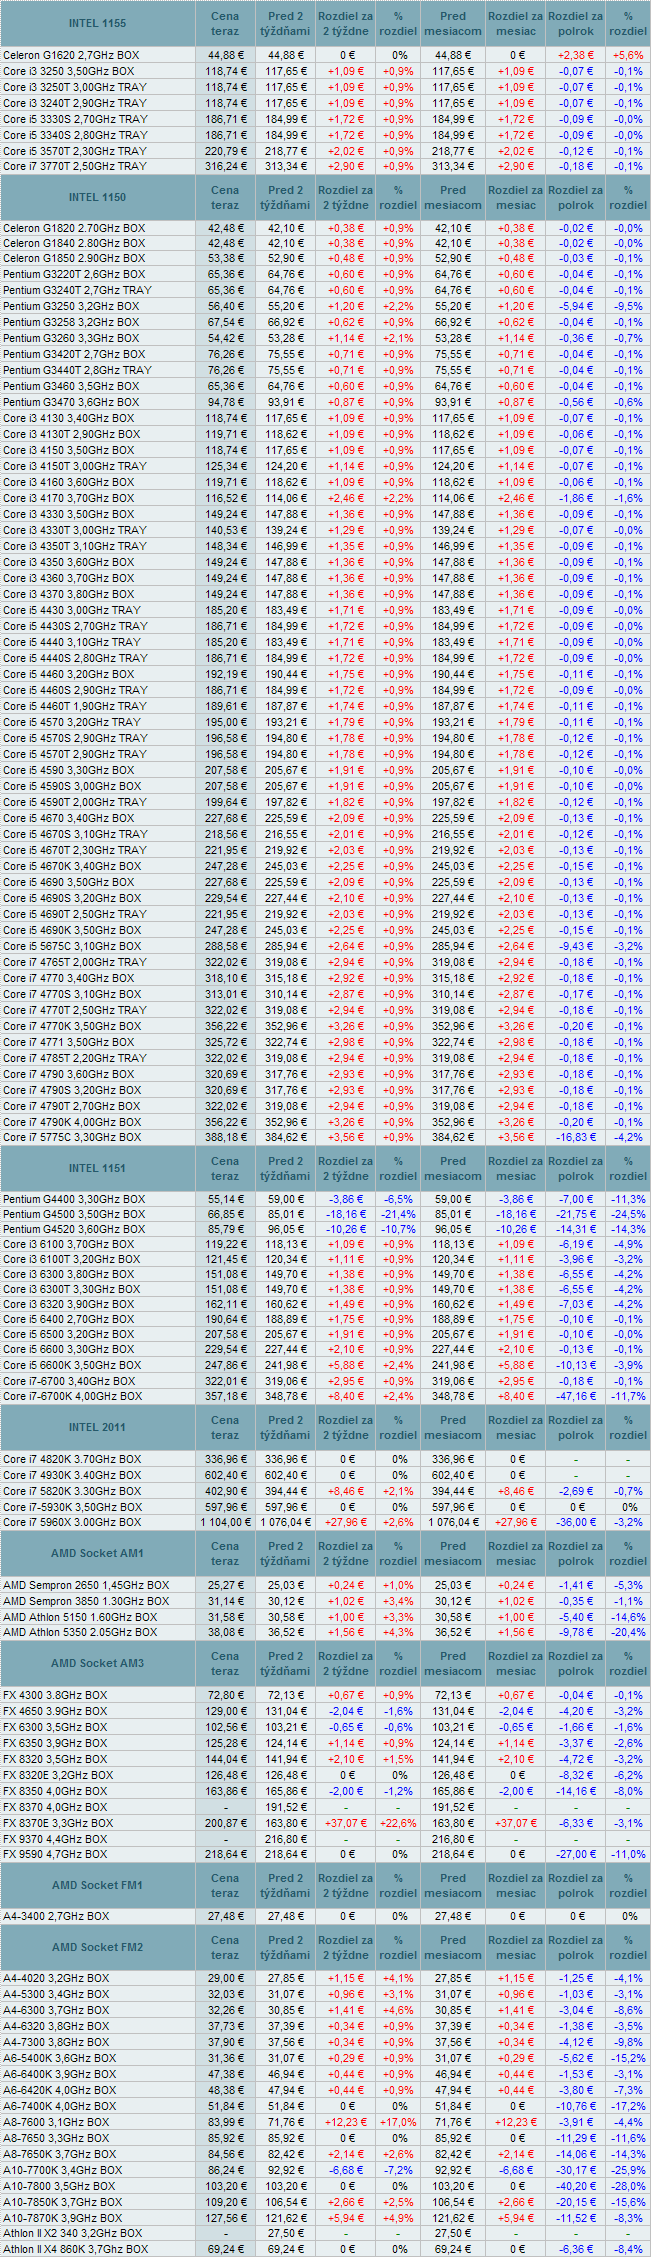651x2257 pixels.
Task: Select 'Athlon II X2 340 3,2GHz BOX' product name
Action: [73, 2233]
